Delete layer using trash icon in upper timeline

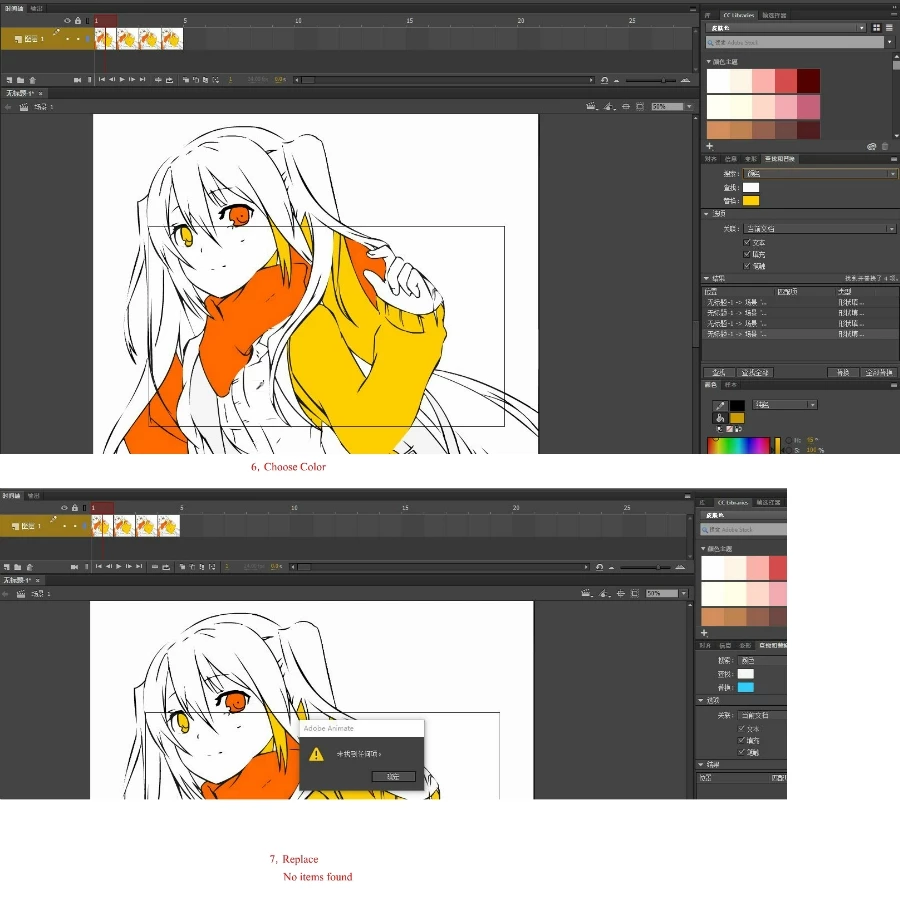[32, 80]
